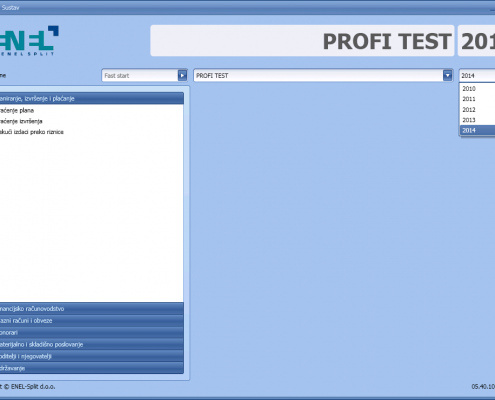Open the Sustav menu in title bar
Screen dimensions: 495x400
(10, 8)
